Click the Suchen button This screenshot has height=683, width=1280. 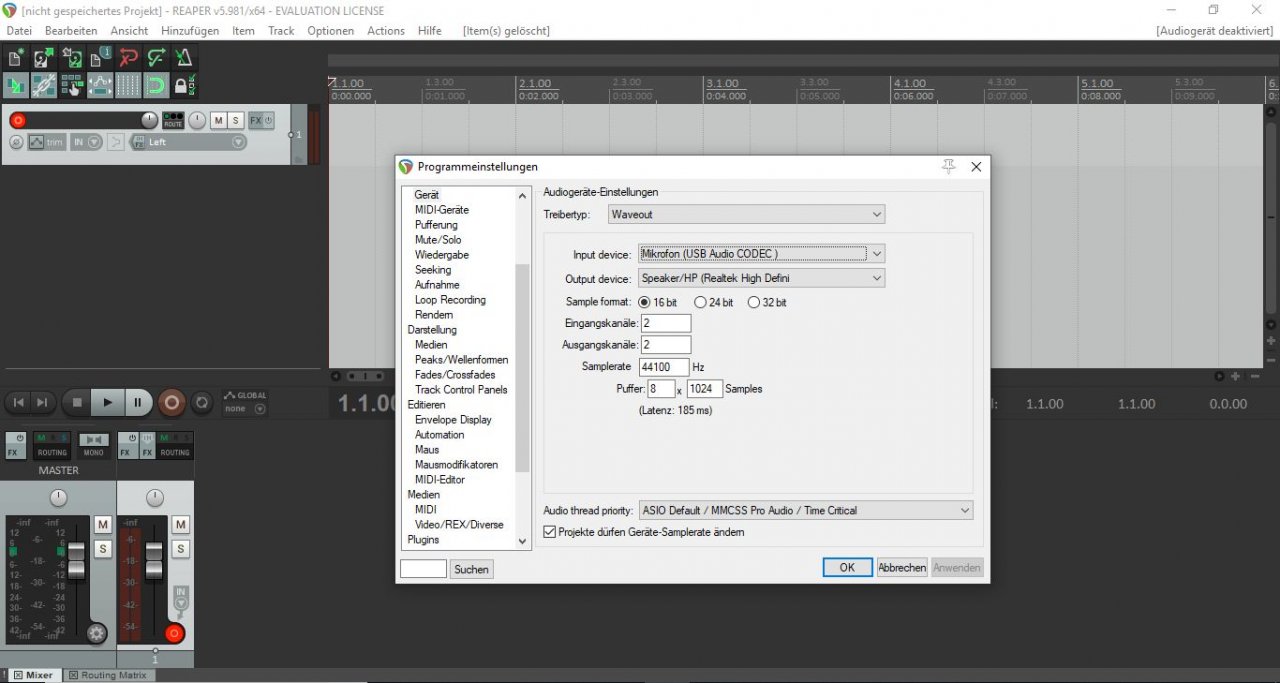pos(471,569)
